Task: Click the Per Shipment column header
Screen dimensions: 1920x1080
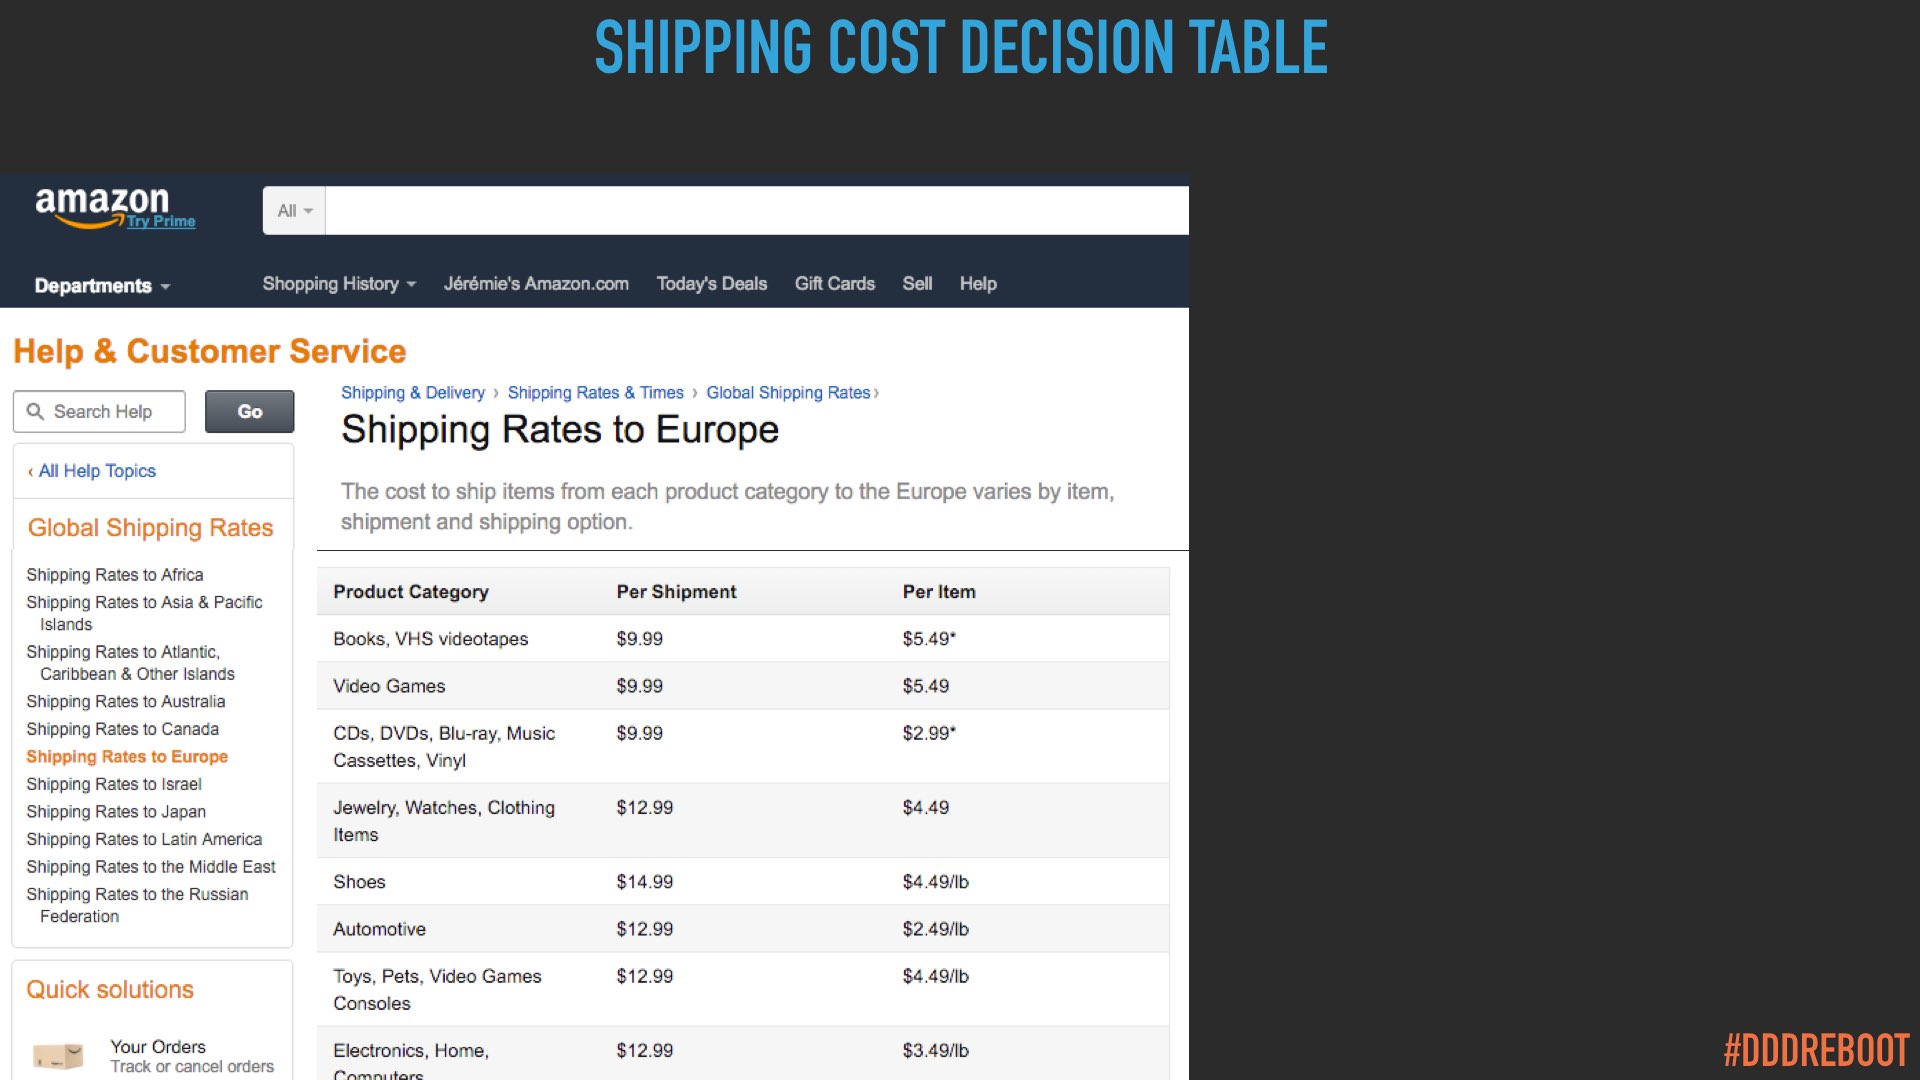Action: click(x=676, y=592)
